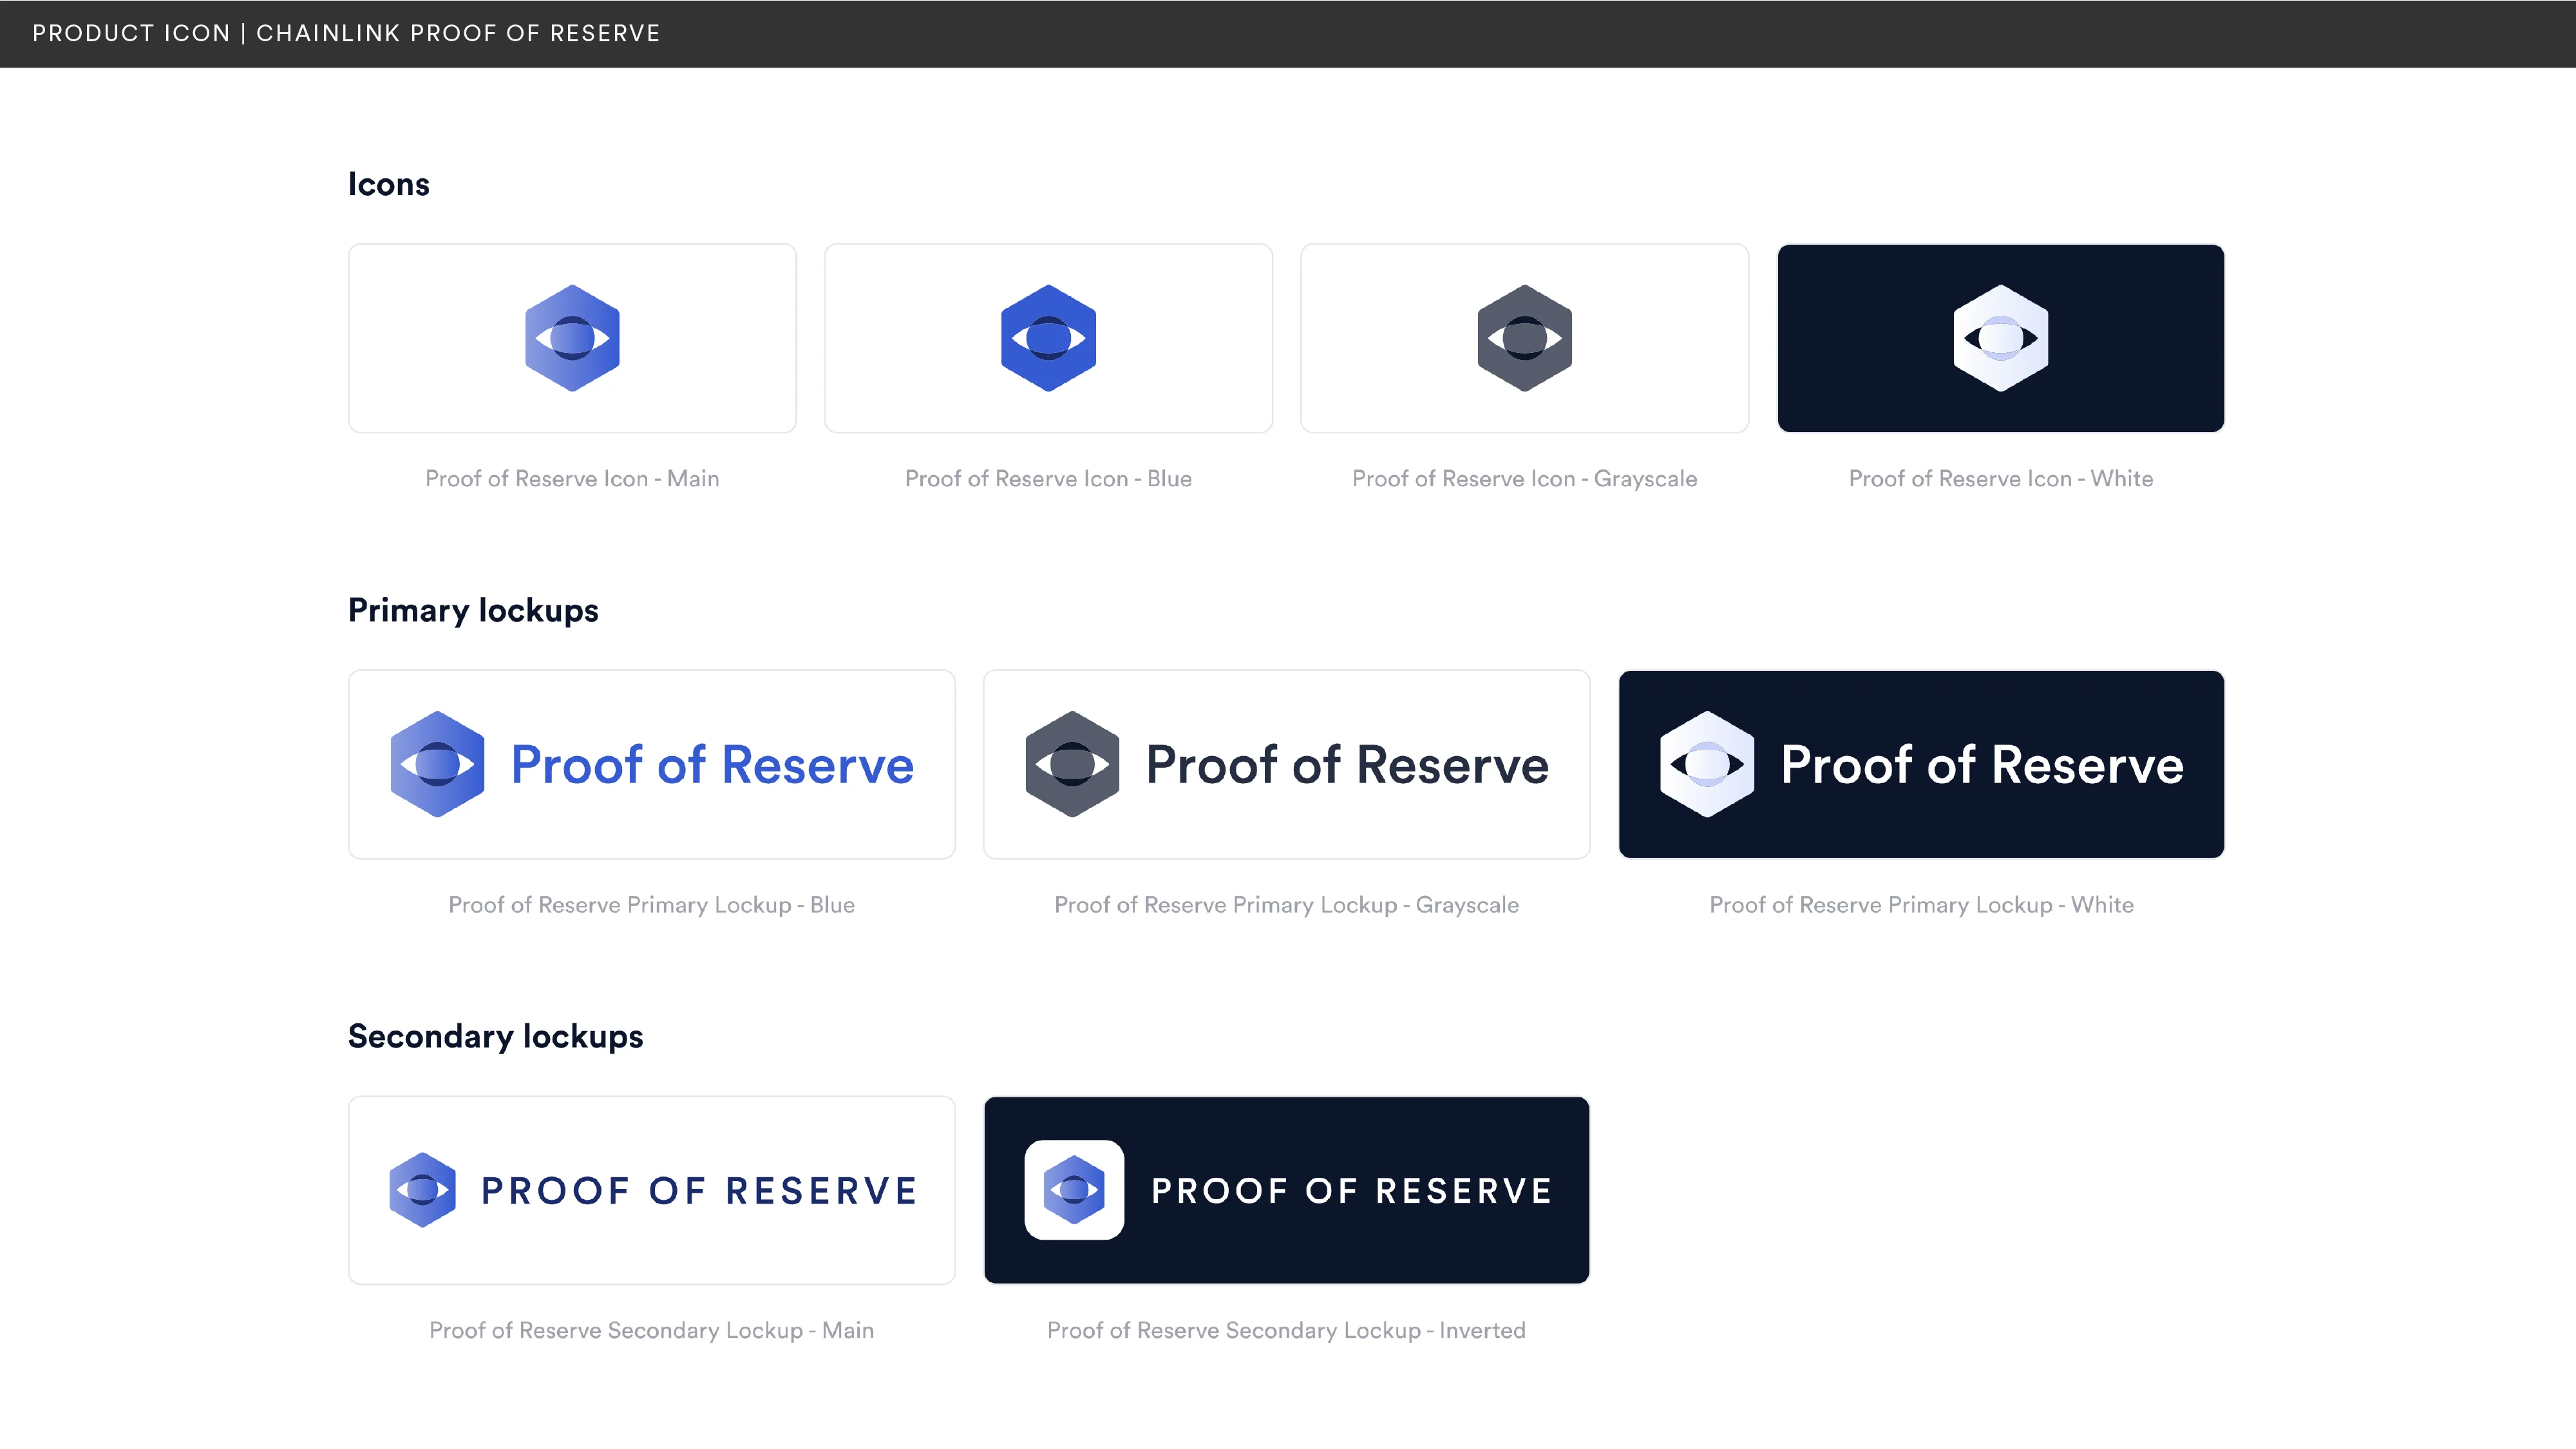The height and width of the screenshot is (1449, 2576).
Task: Click the 'Proof of Reserve Secondary Lockup - Main' caption
Action: coord(651,1330)
